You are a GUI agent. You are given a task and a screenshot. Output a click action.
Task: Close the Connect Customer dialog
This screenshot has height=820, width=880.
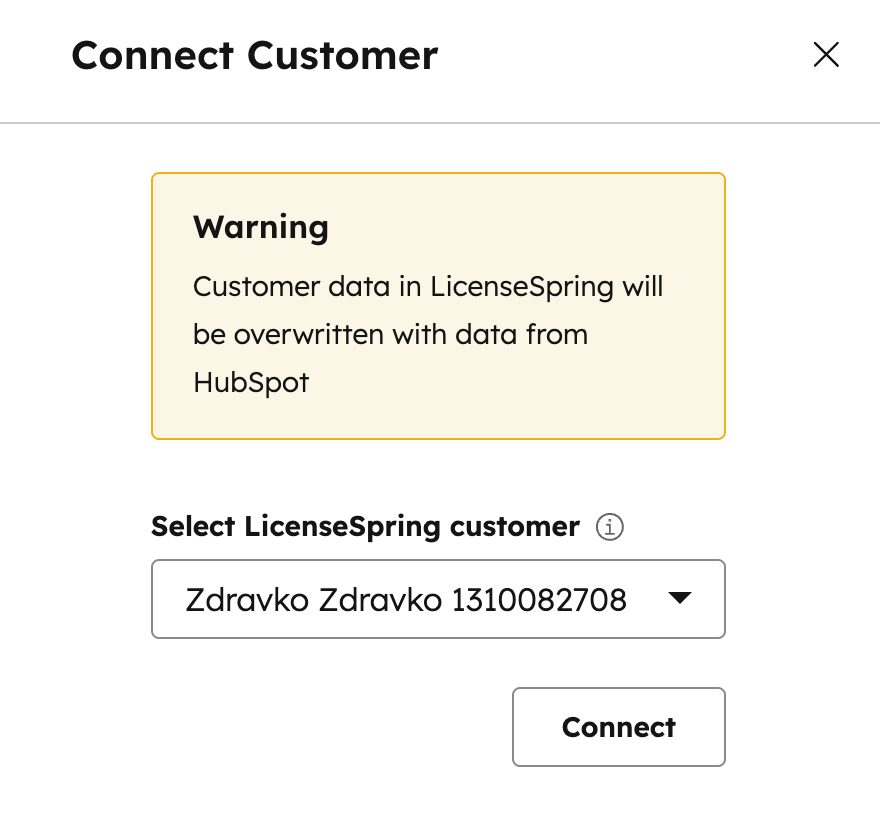click(826, 55)
